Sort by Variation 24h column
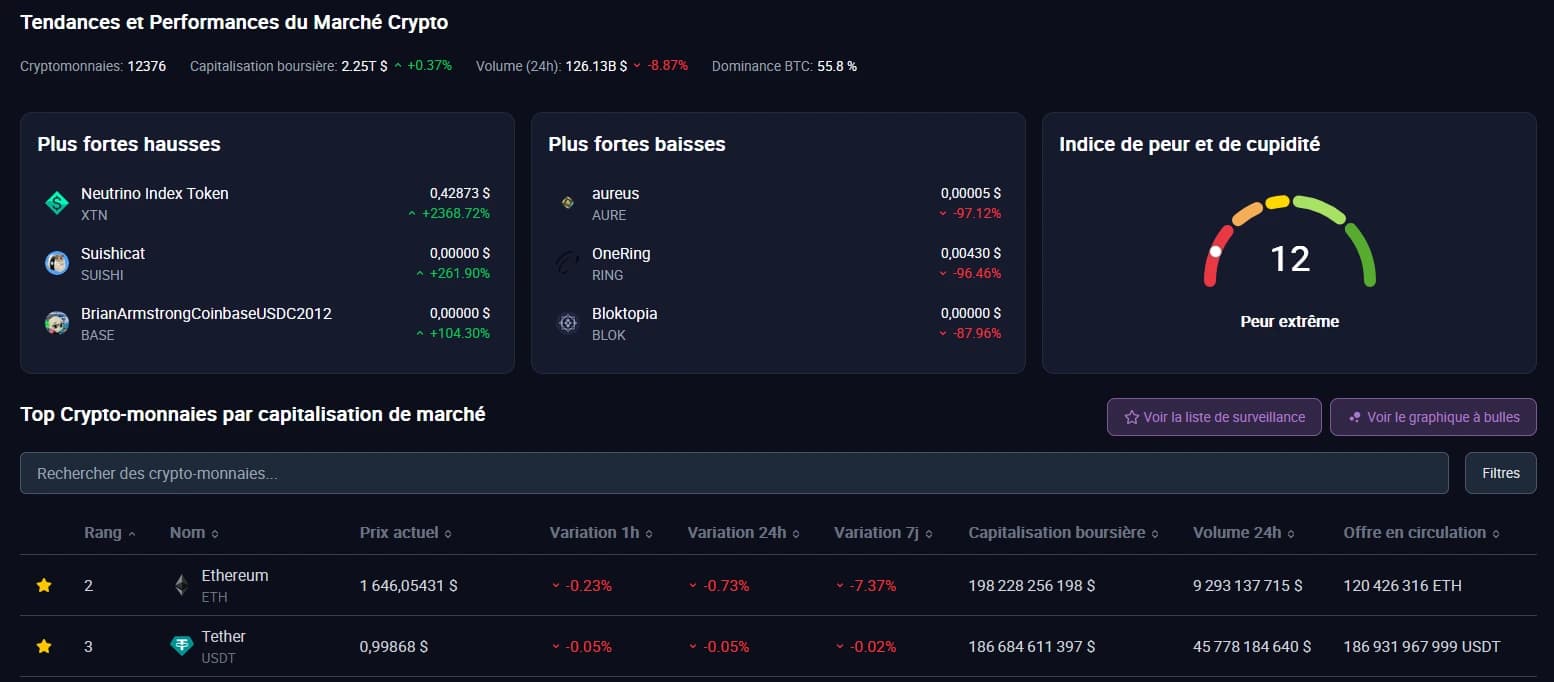This screenshot has width=1554, height=682. coord(744,532)
